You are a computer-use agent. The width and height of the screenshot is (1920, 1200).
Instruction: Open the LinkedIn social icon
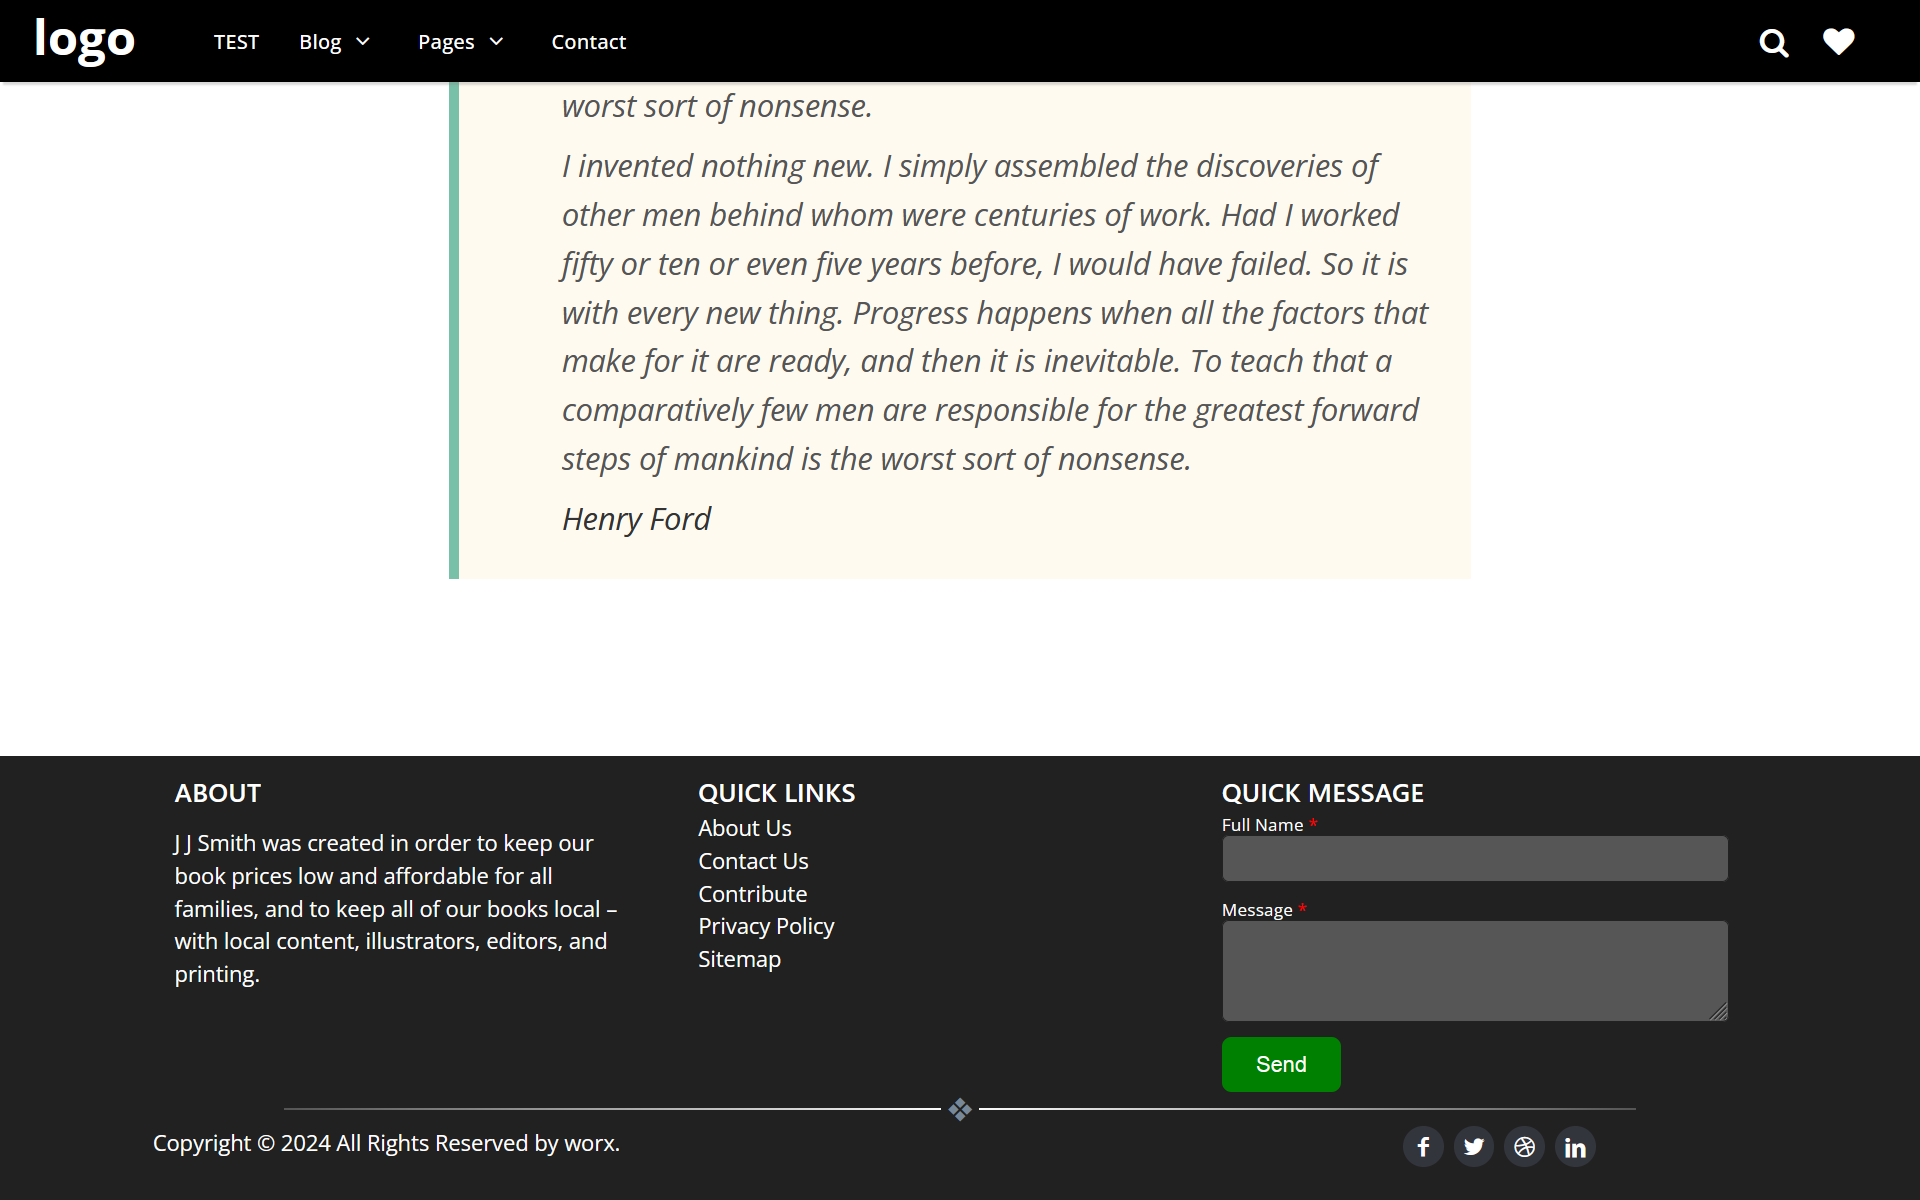pos(1575,1147)
